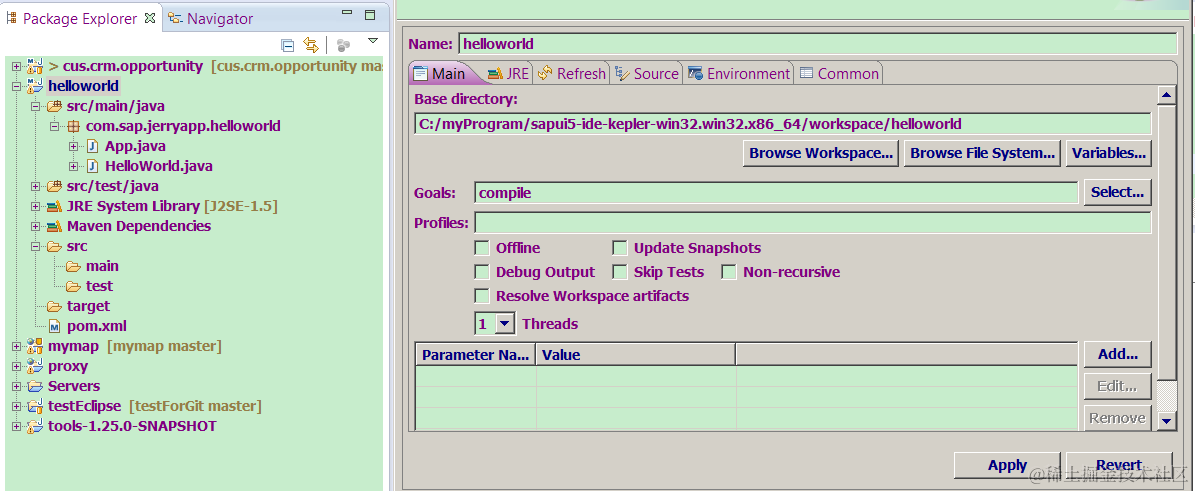Image resolution: width=1195 pixels, height=491 pixels.
Task: Click the helloworld project icon
Action: pos(35,86)
